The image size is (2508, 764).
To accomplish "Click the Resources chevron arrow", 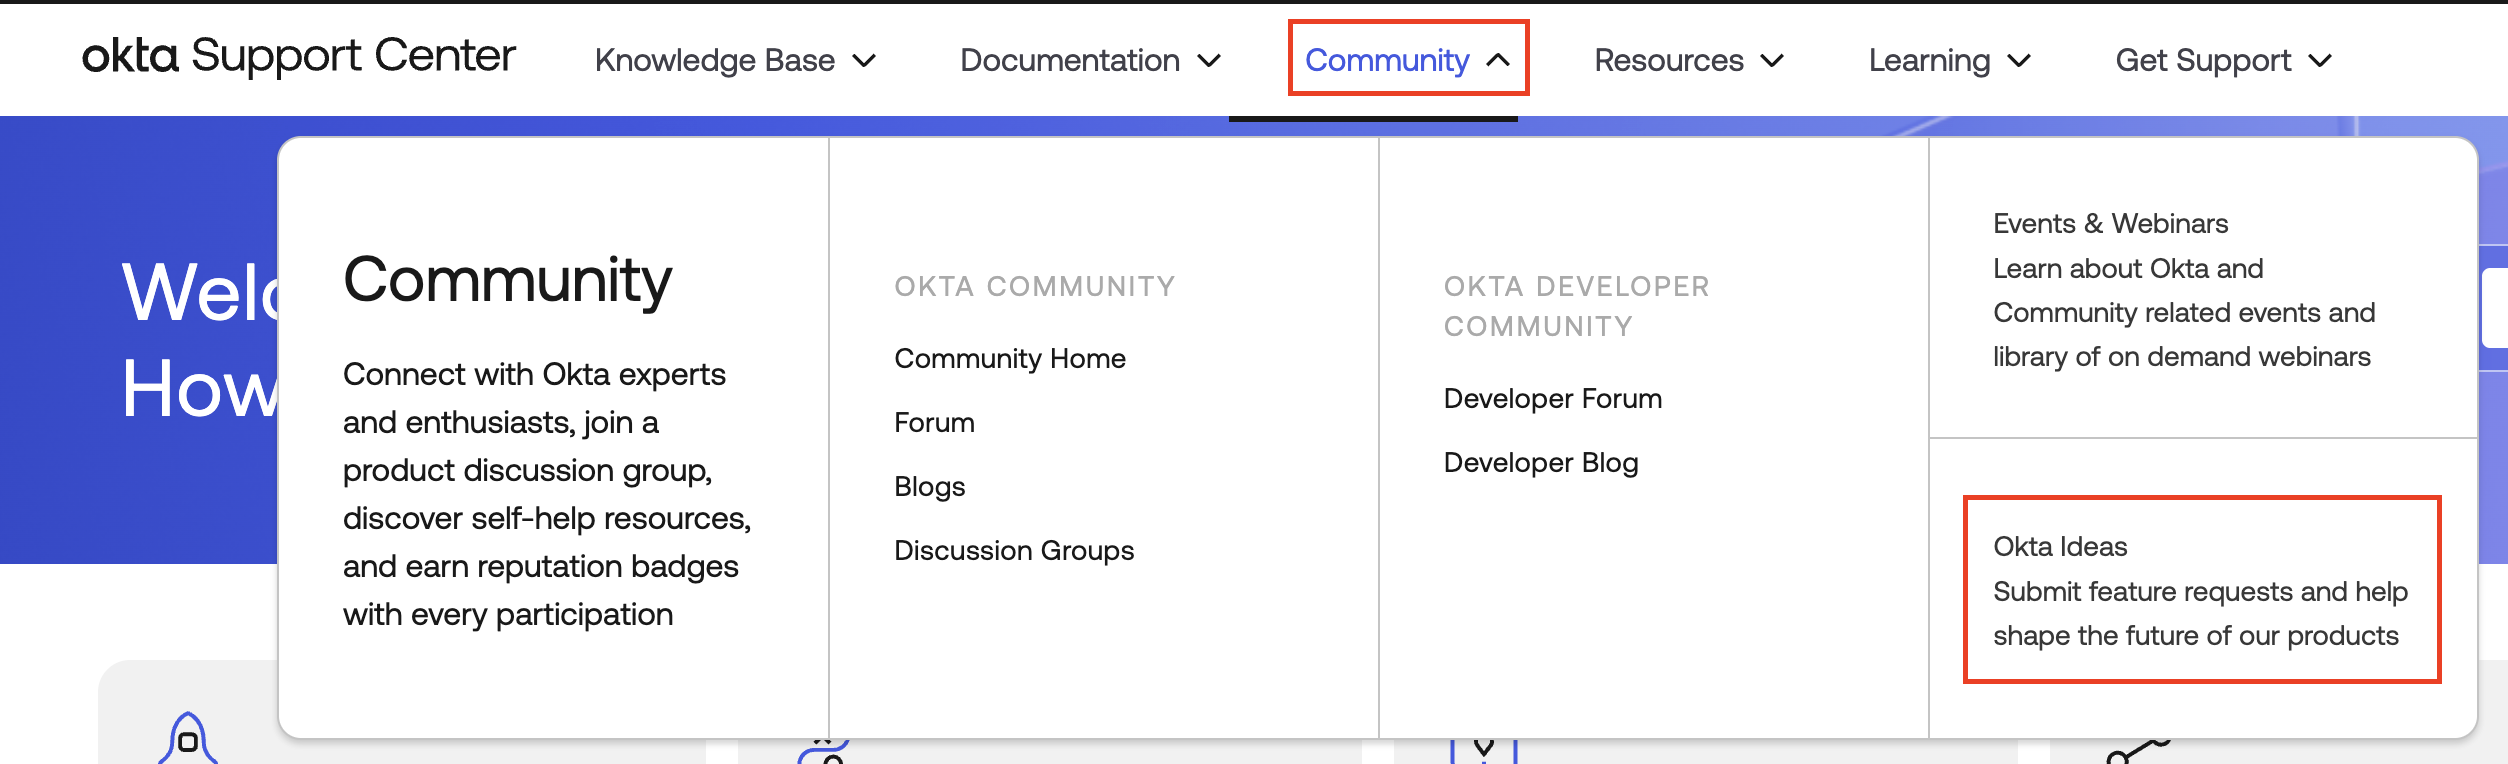I will tap(1772, 61).
